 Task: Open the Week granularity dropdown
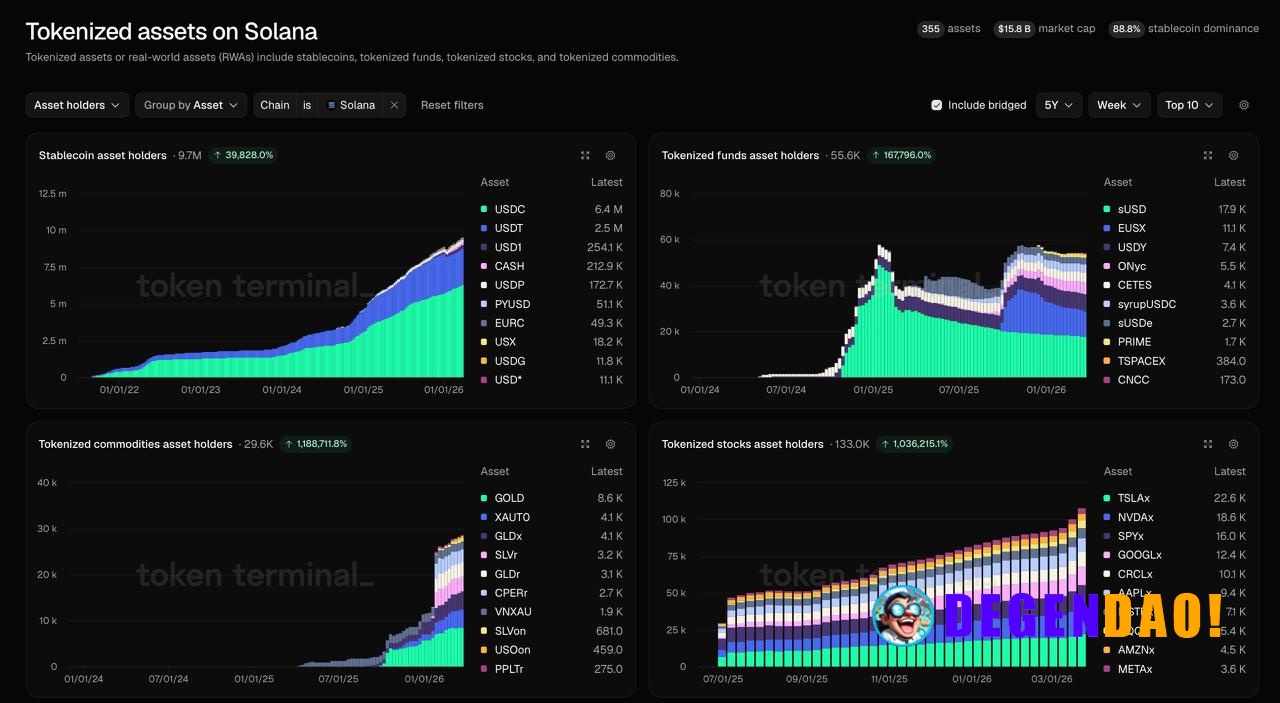(x=1118, y=105)
